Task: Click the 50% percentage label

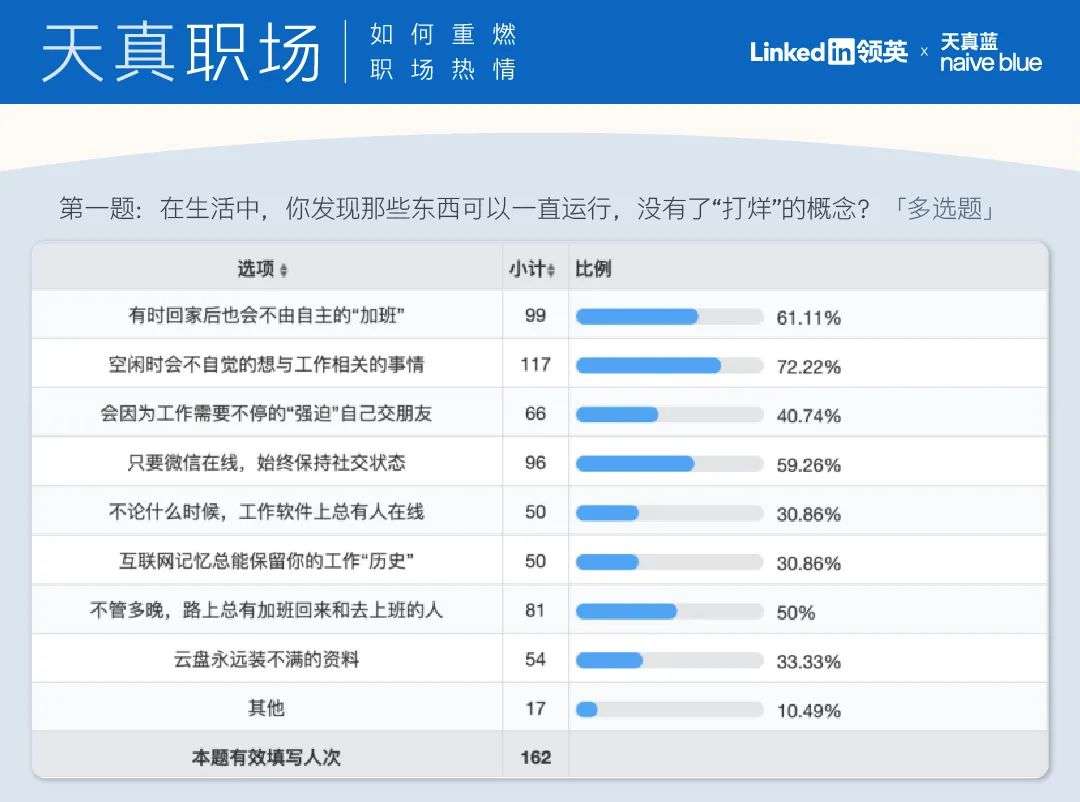Action: click(x=796, y=613)
